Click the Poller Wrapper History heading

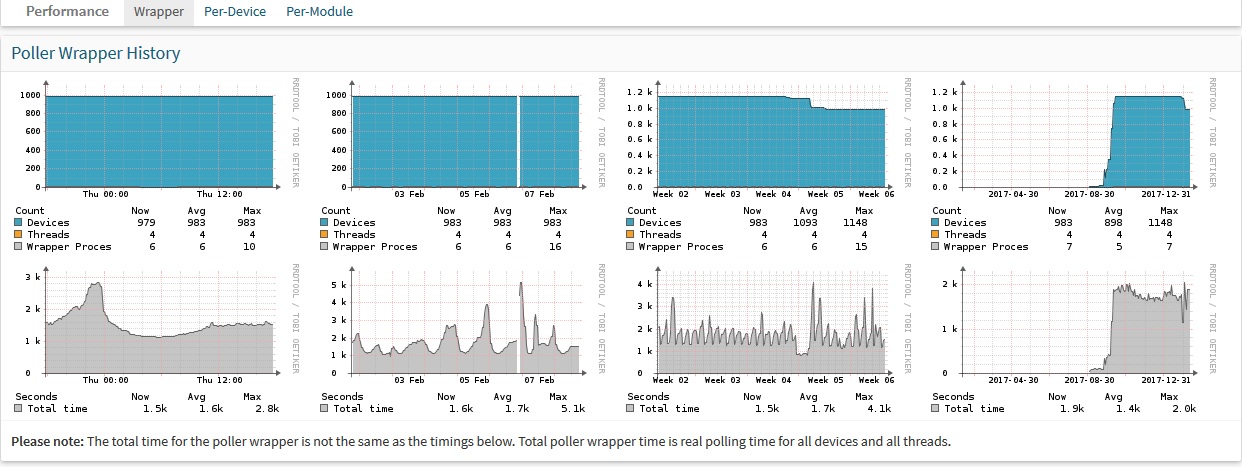[x=96, y=53]
